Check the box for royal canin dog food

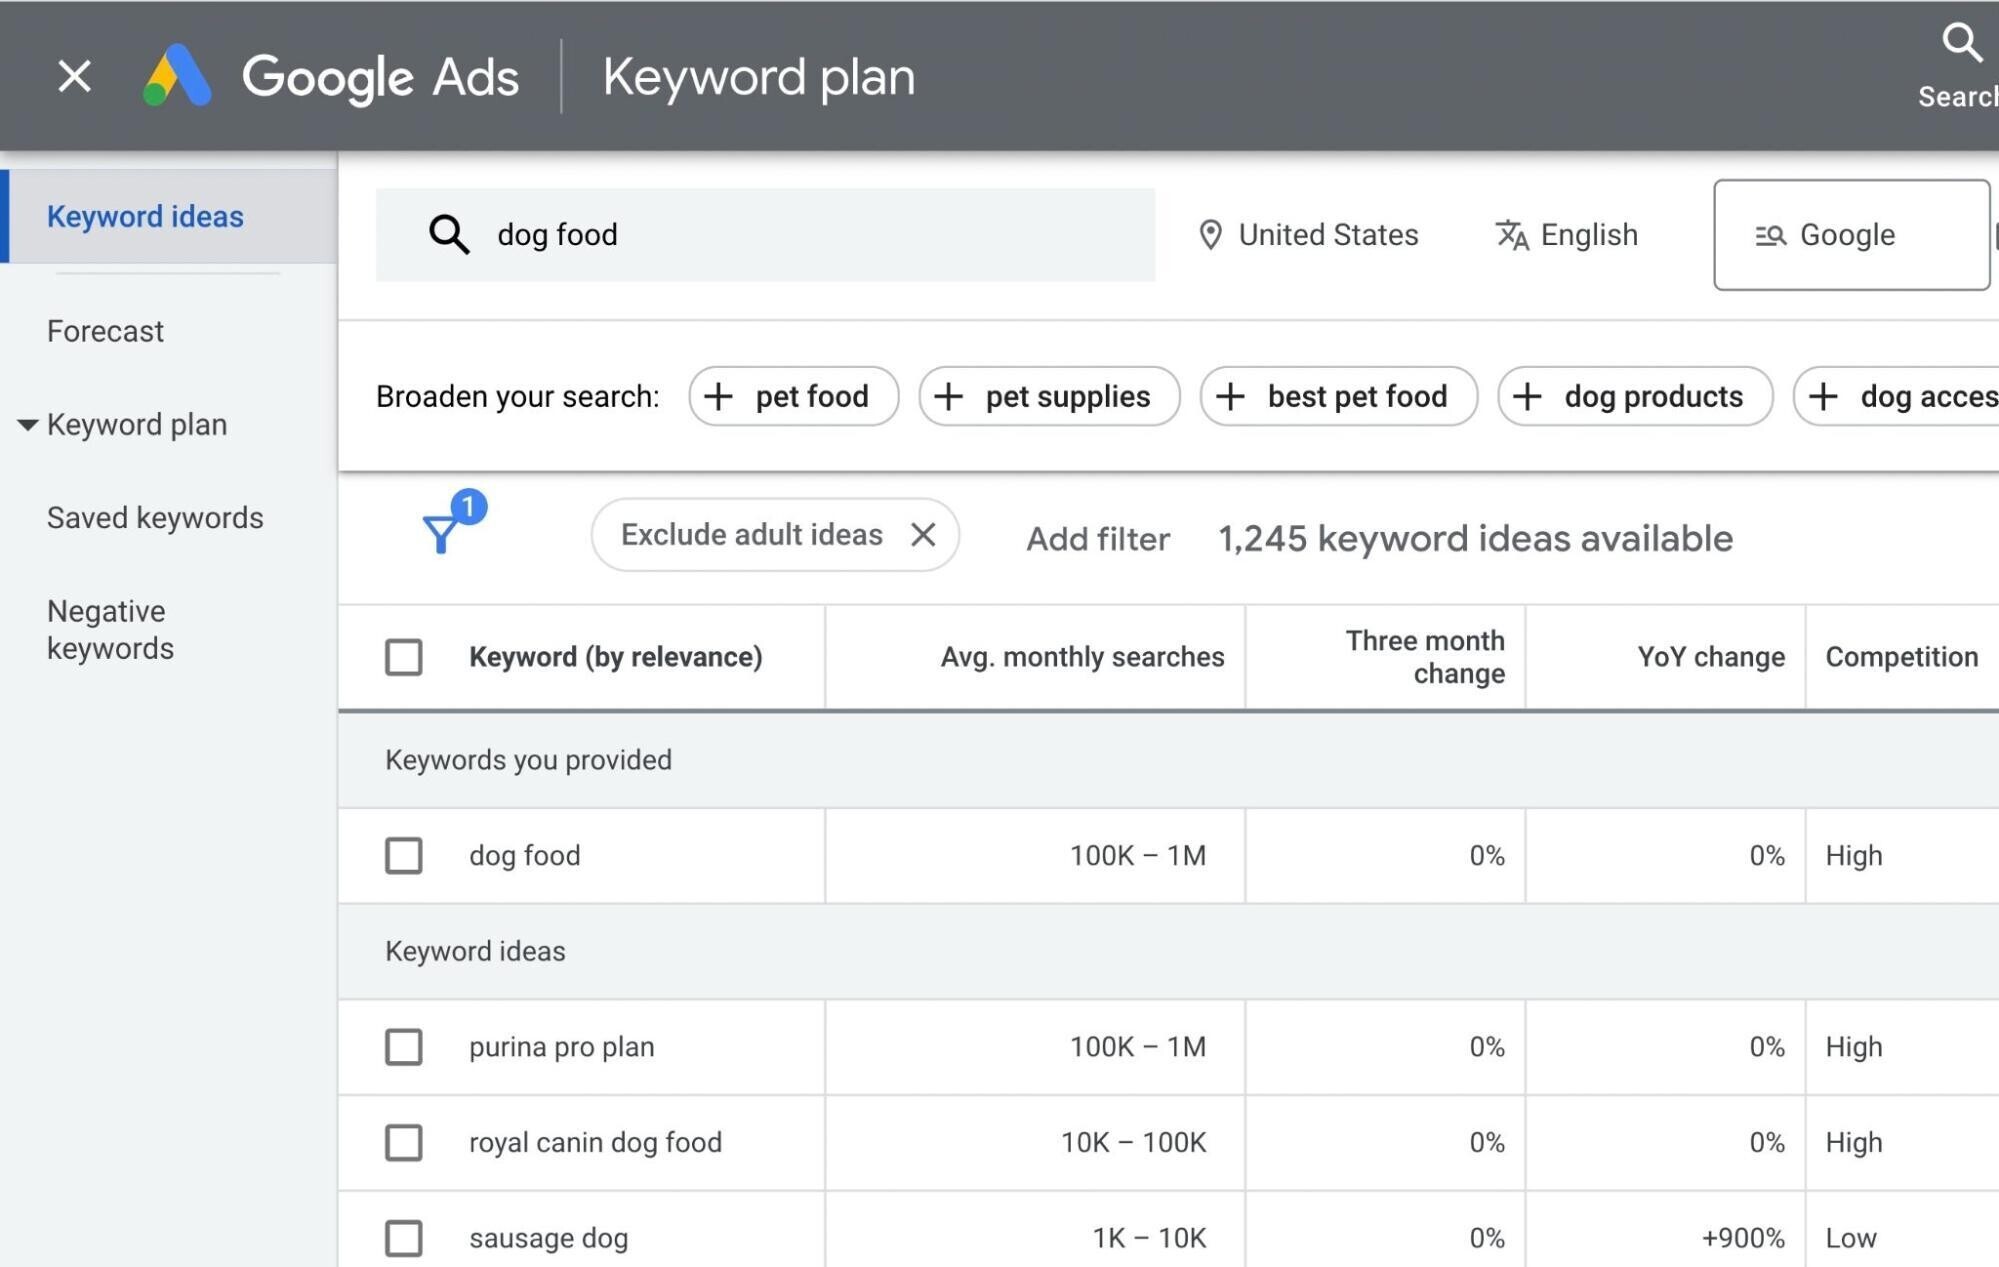click(404, 1143)
